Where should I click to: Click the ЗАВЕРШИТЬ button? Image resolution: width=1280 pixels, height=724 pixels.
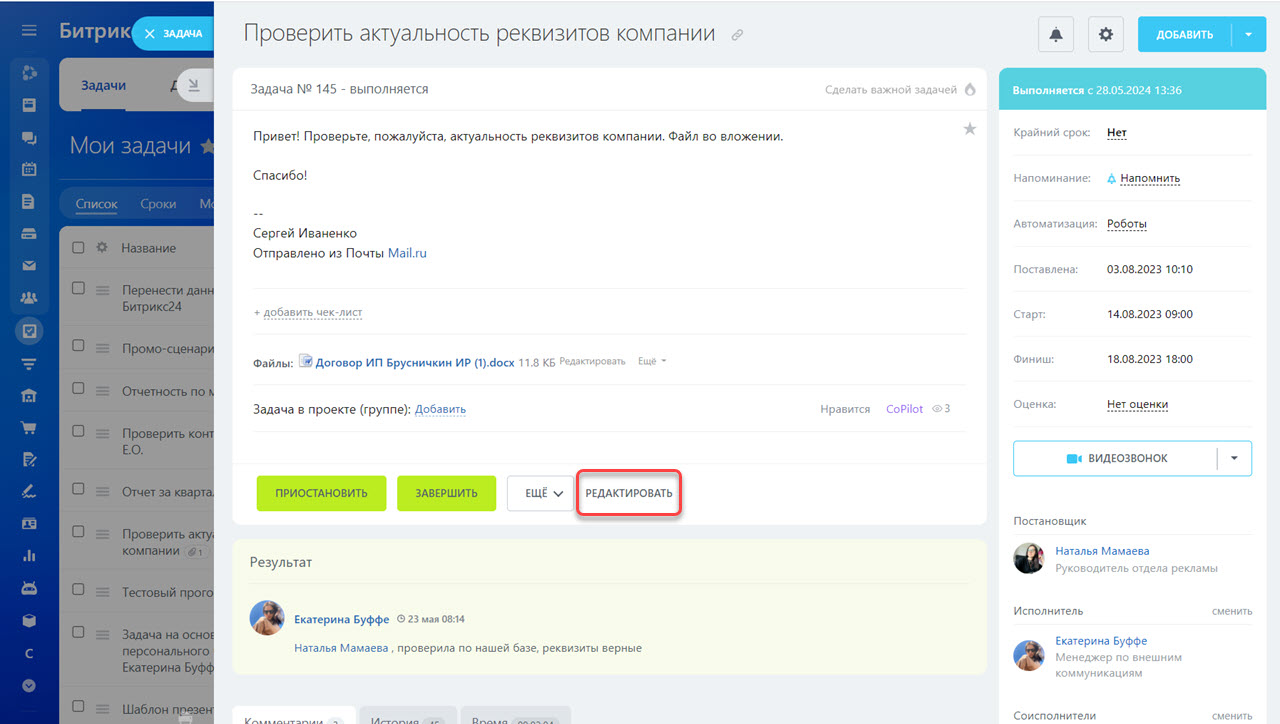coord(446,493)
